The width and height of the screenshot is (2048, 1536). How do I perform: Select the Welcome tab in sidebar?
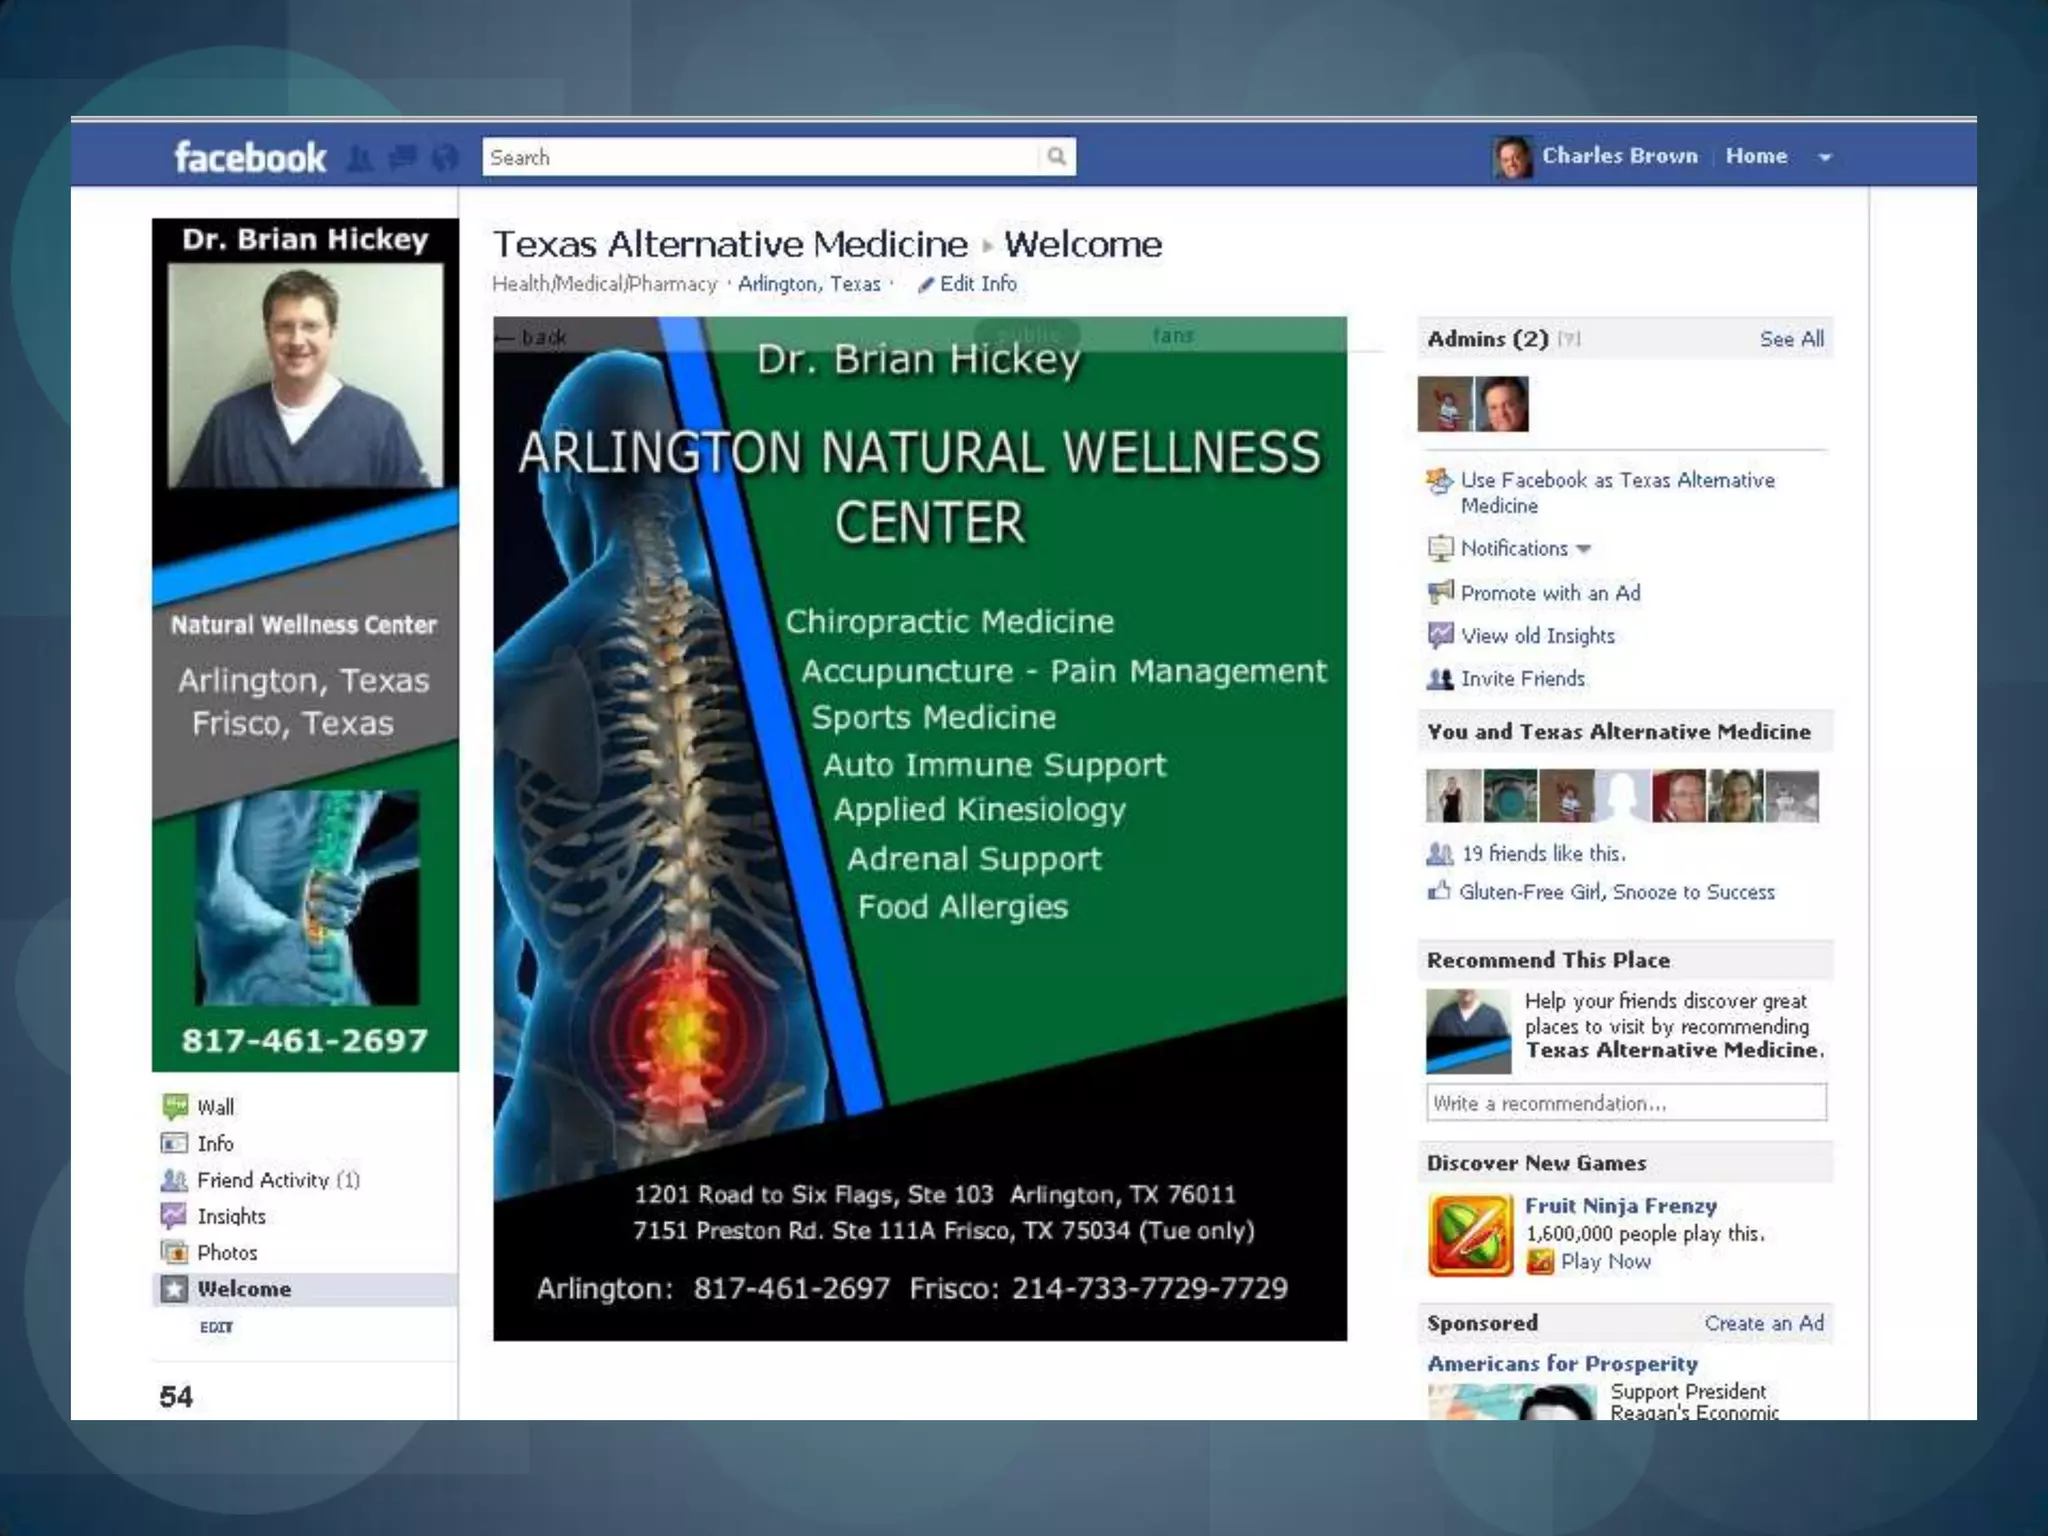click(244, 1289)
